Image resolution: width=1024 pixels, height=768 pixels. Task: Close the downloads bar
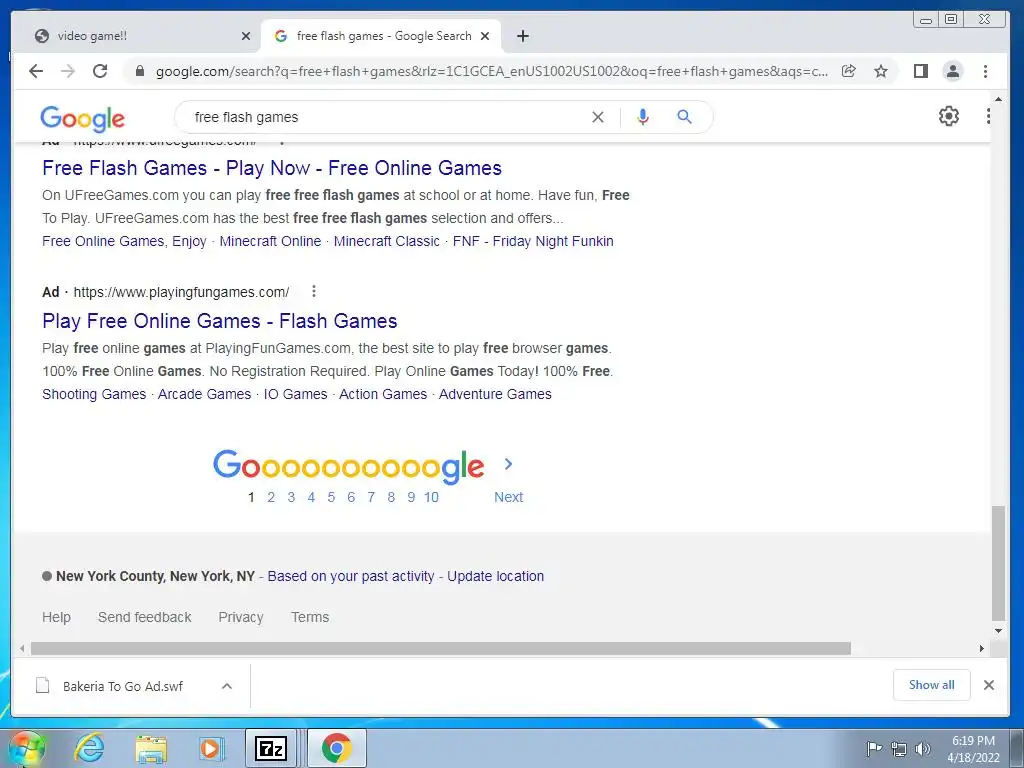pyautogui.click(x=989, y=684)
